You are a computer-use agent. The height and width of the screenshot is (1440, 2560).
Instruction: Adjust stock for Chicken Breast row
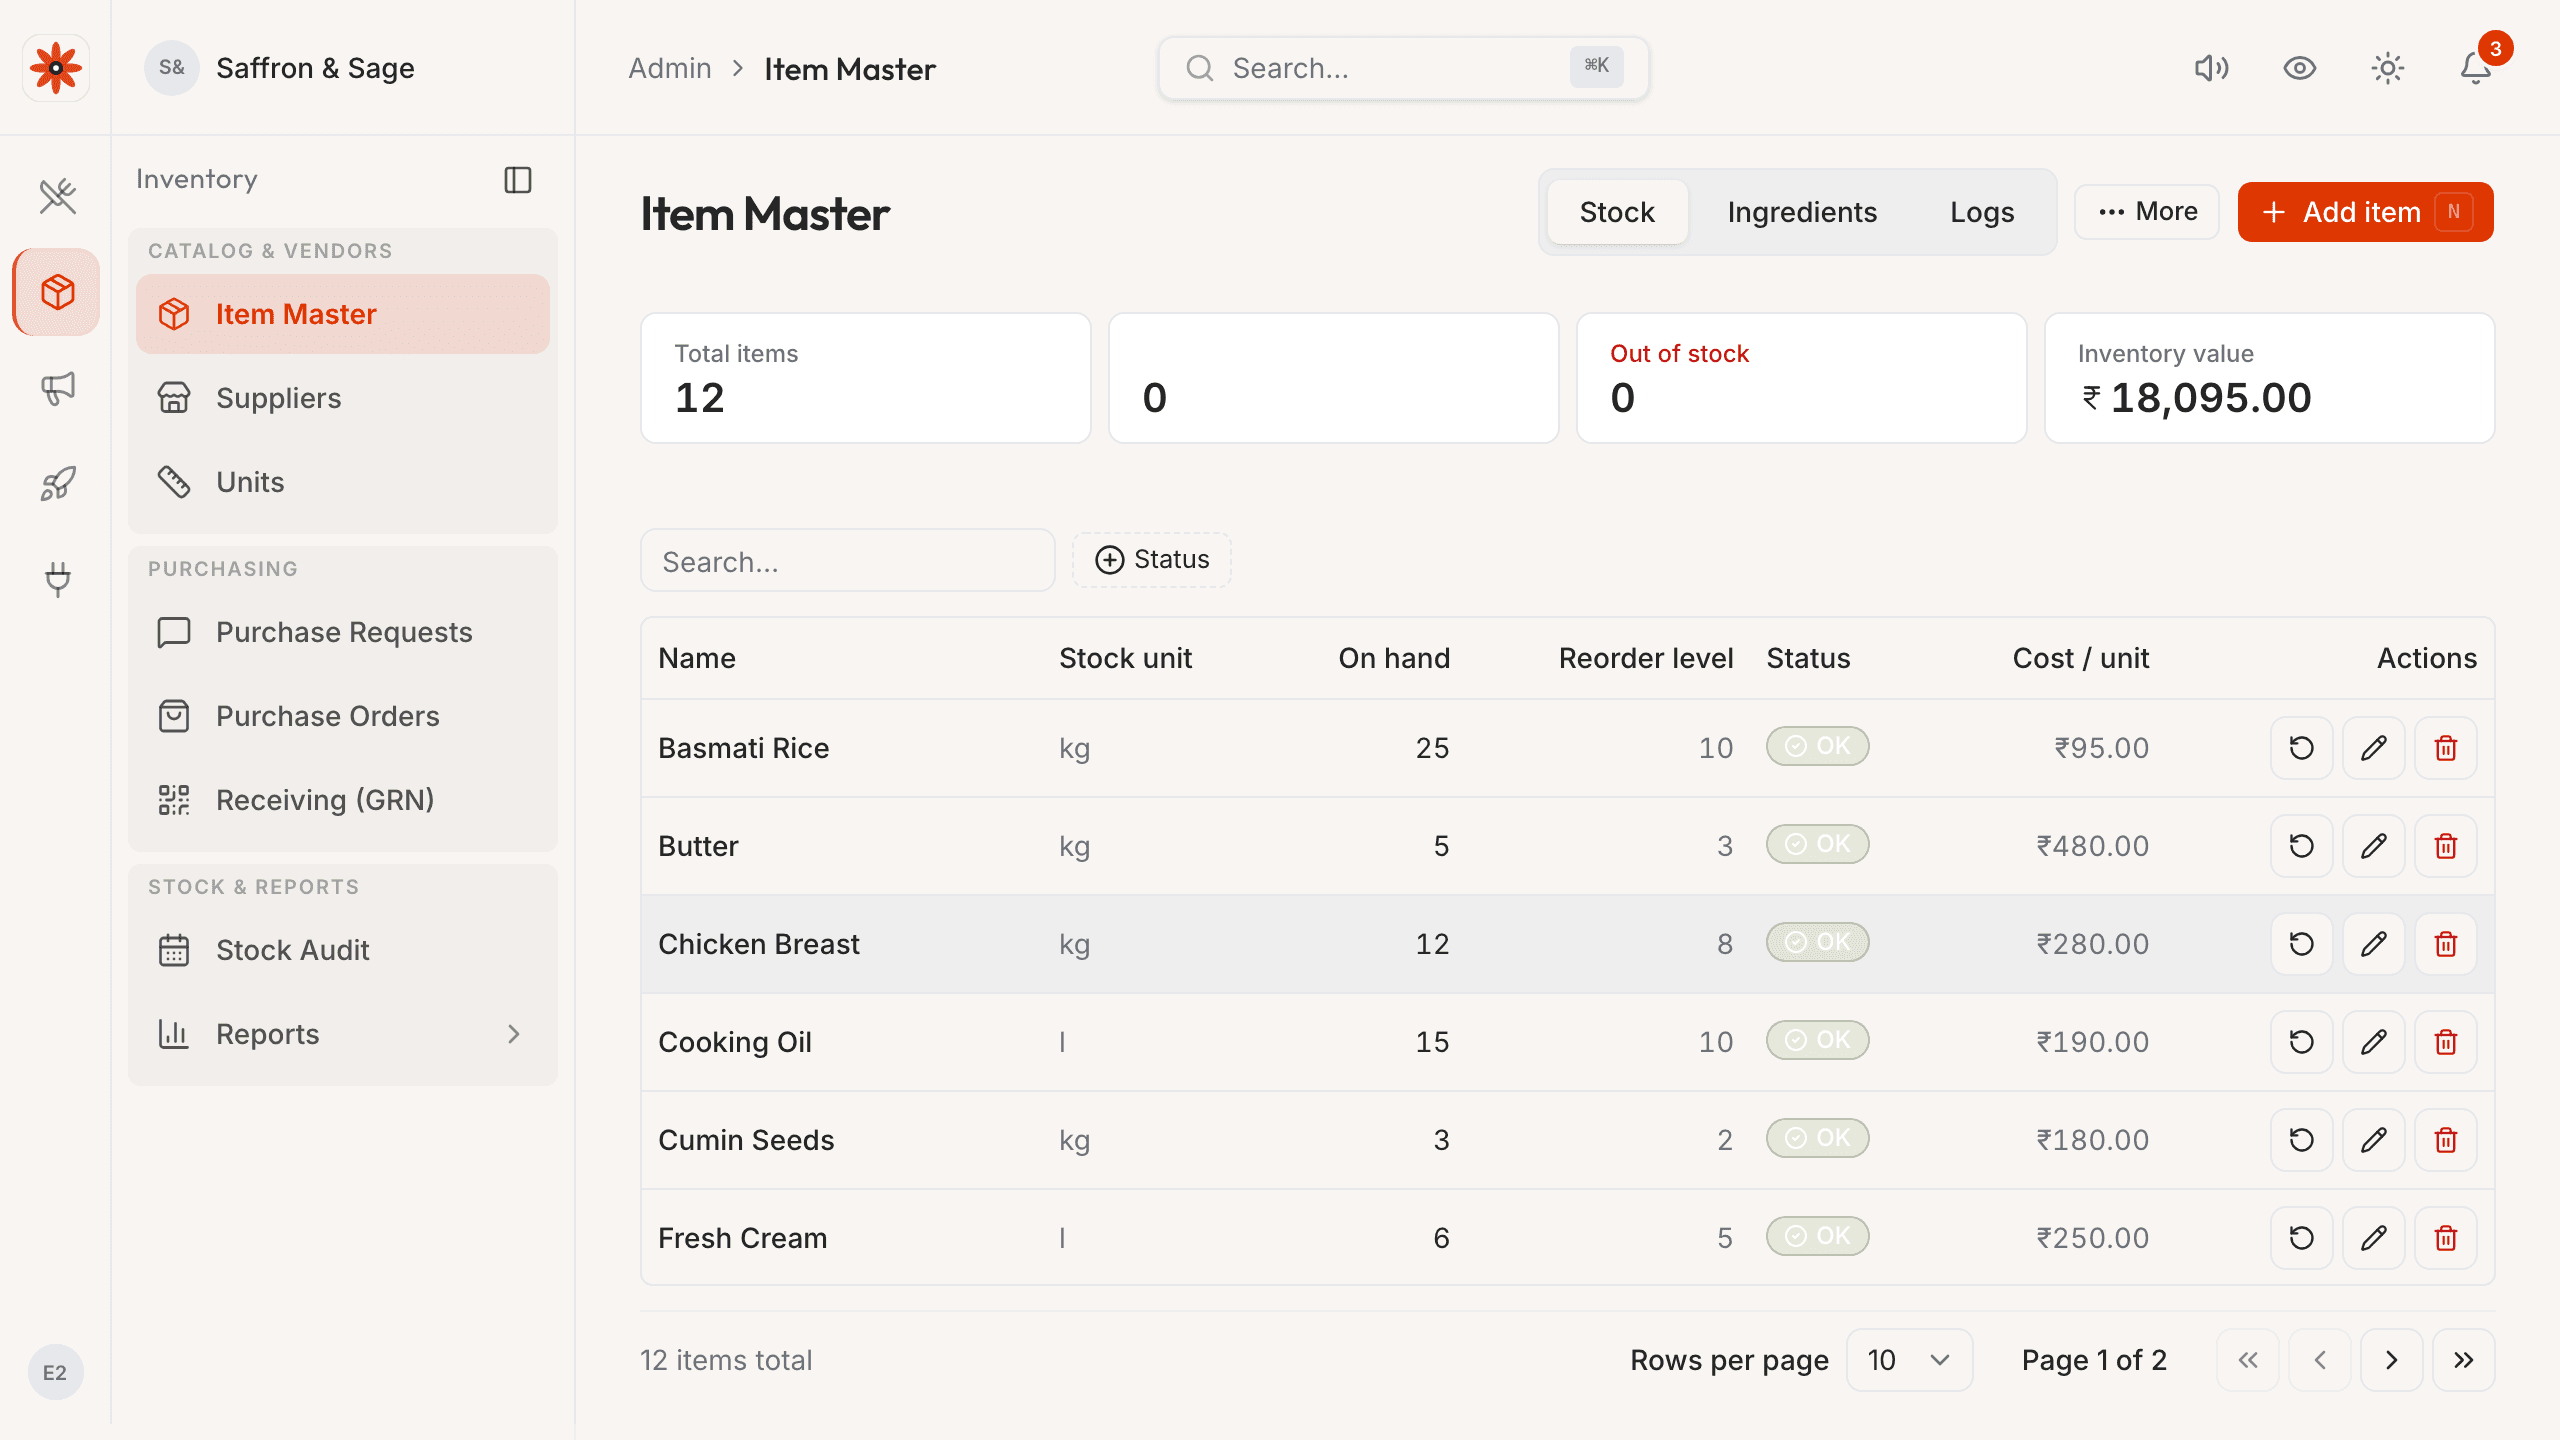(2302, 944)
